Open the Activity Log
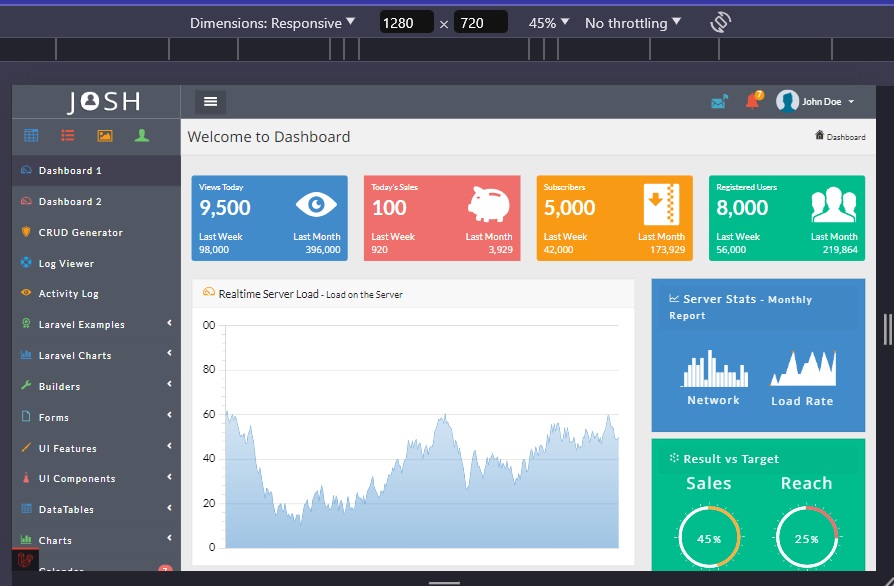 tap(70, 293)
